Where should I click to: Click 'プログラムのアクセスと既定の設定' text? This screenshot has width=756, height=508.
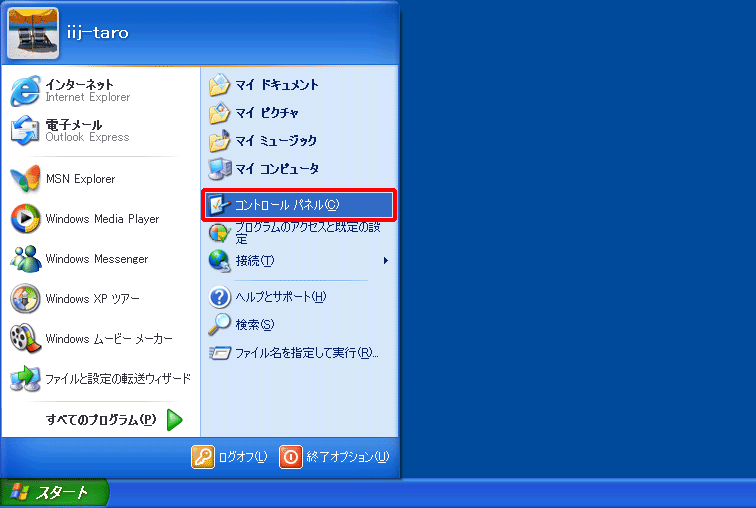point(308,233)
